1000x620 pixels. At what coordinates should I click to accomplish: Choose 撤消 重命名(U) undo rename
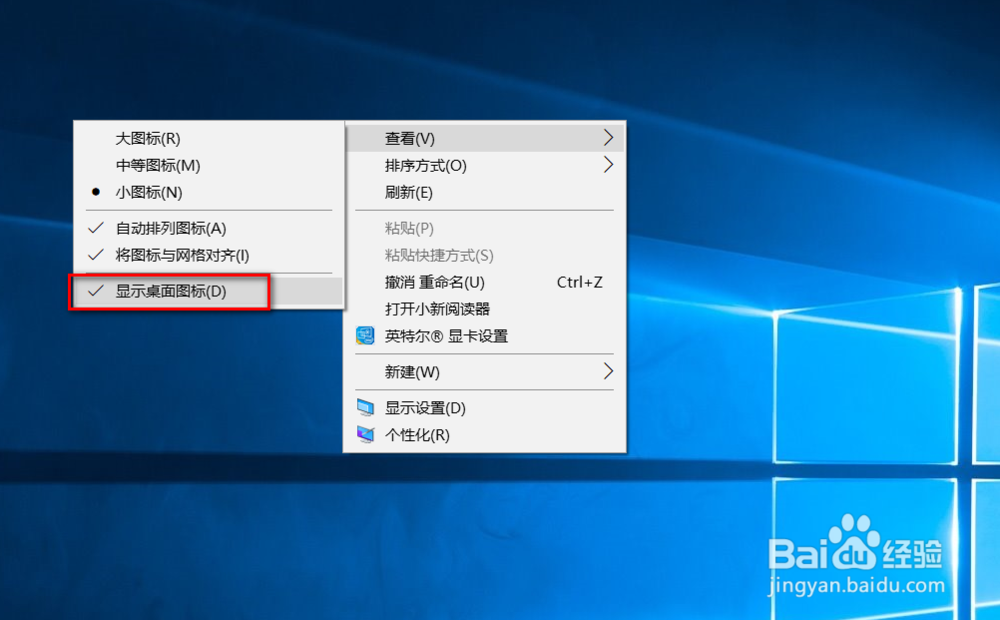[484, 282]
